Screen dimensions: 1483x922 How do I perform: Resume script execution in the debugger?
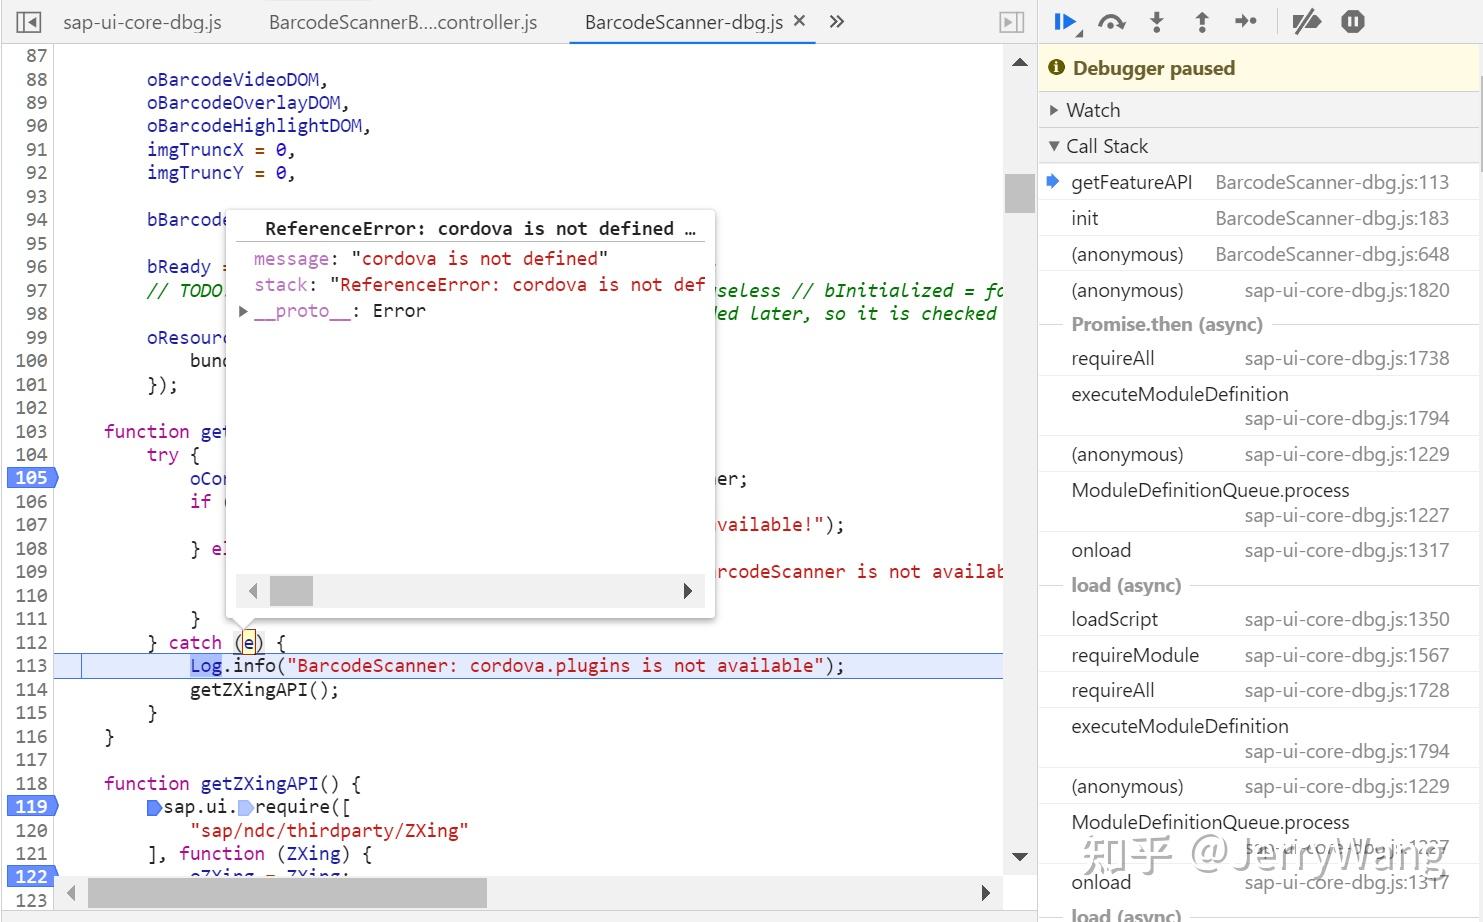(x=1065, y=21)
